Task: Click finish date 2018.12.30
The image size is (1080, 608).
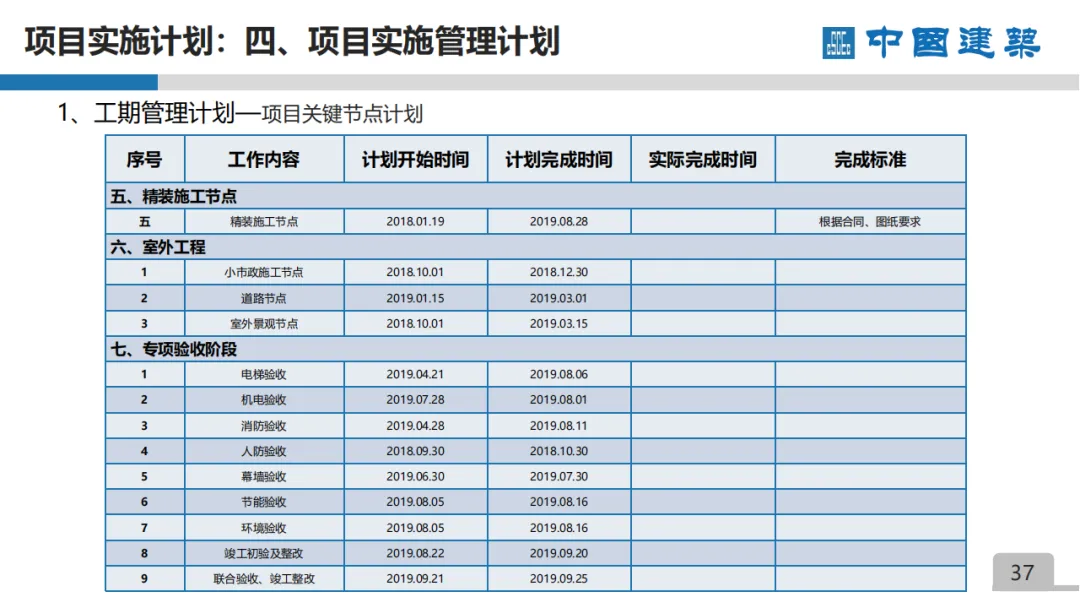Action: click(559, 273)
